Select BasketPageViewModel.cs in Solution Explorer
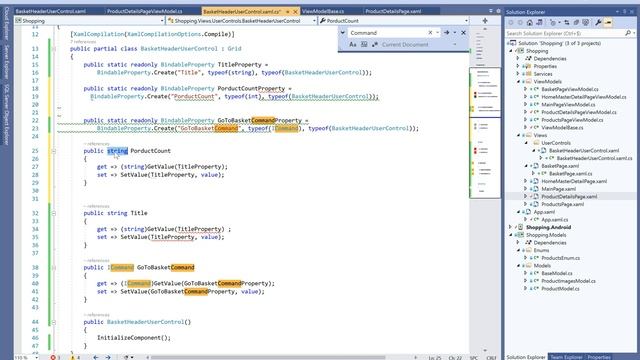The image size is (640, 360). 570,89
